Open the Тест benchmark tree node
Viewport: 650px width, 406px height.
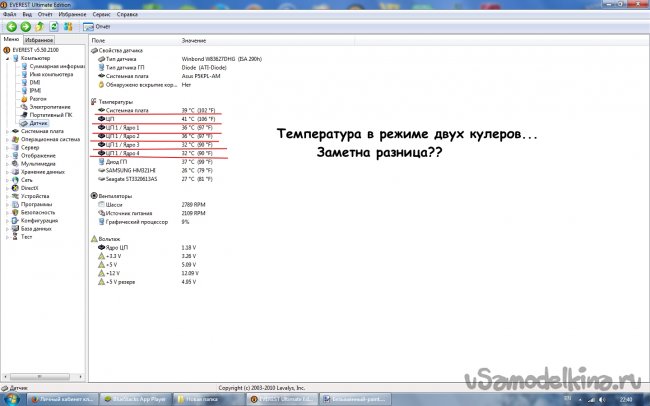click(x=26, y=237)
